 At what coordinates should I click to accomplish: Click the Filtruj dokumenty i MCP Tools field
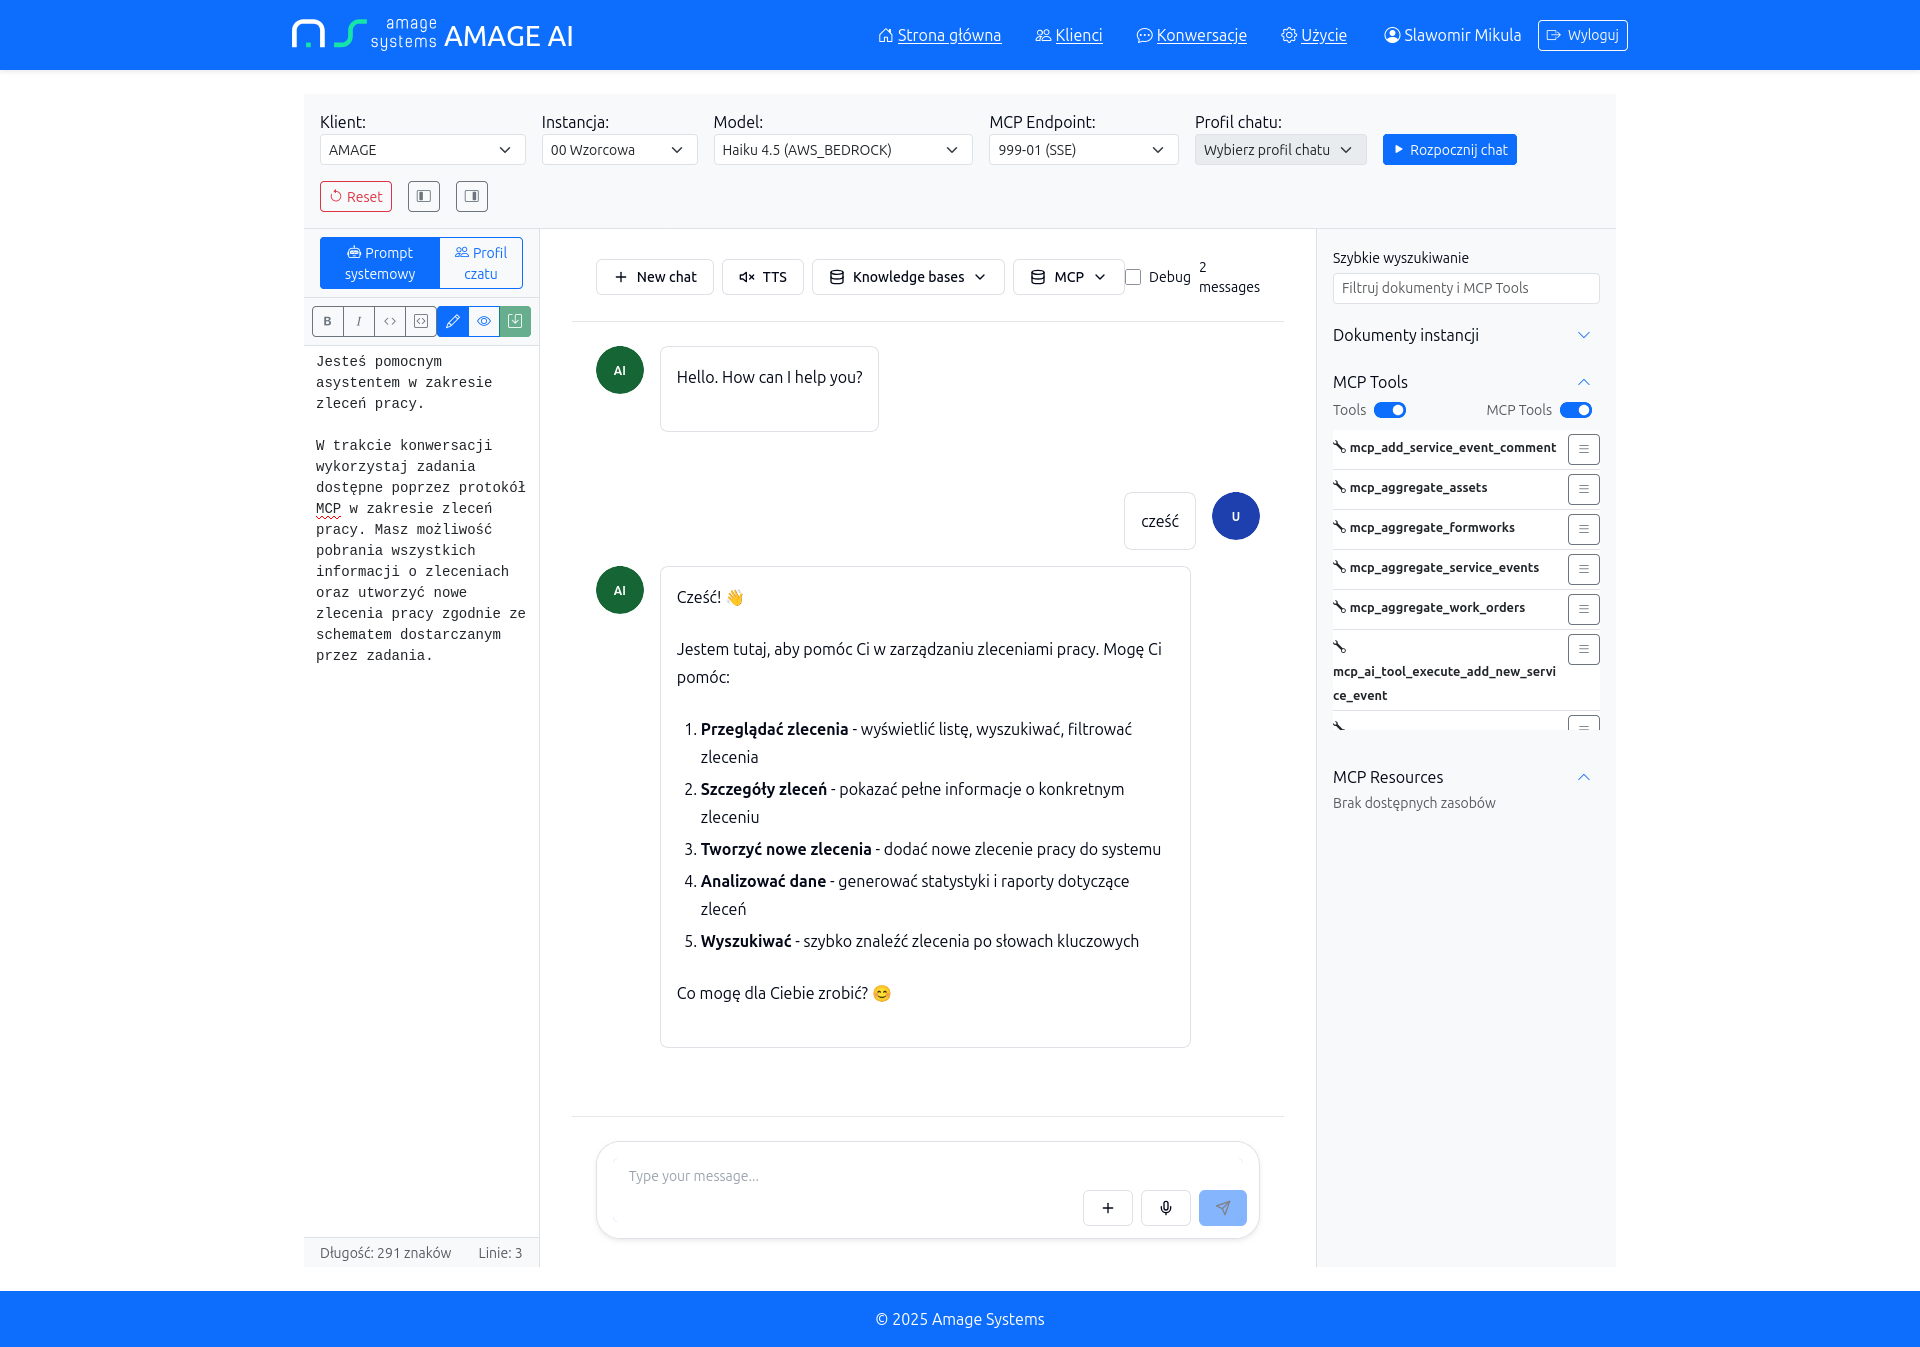tap(1465, 288)
